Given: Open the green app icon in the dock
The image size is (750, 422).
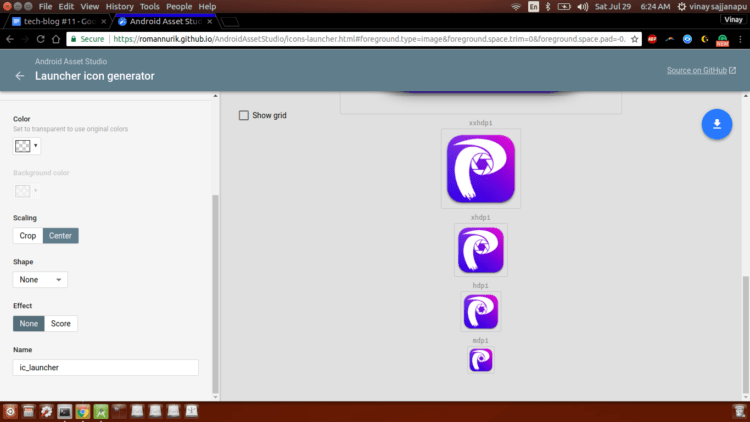Looking at the screenshot, I should coord(101,411).
